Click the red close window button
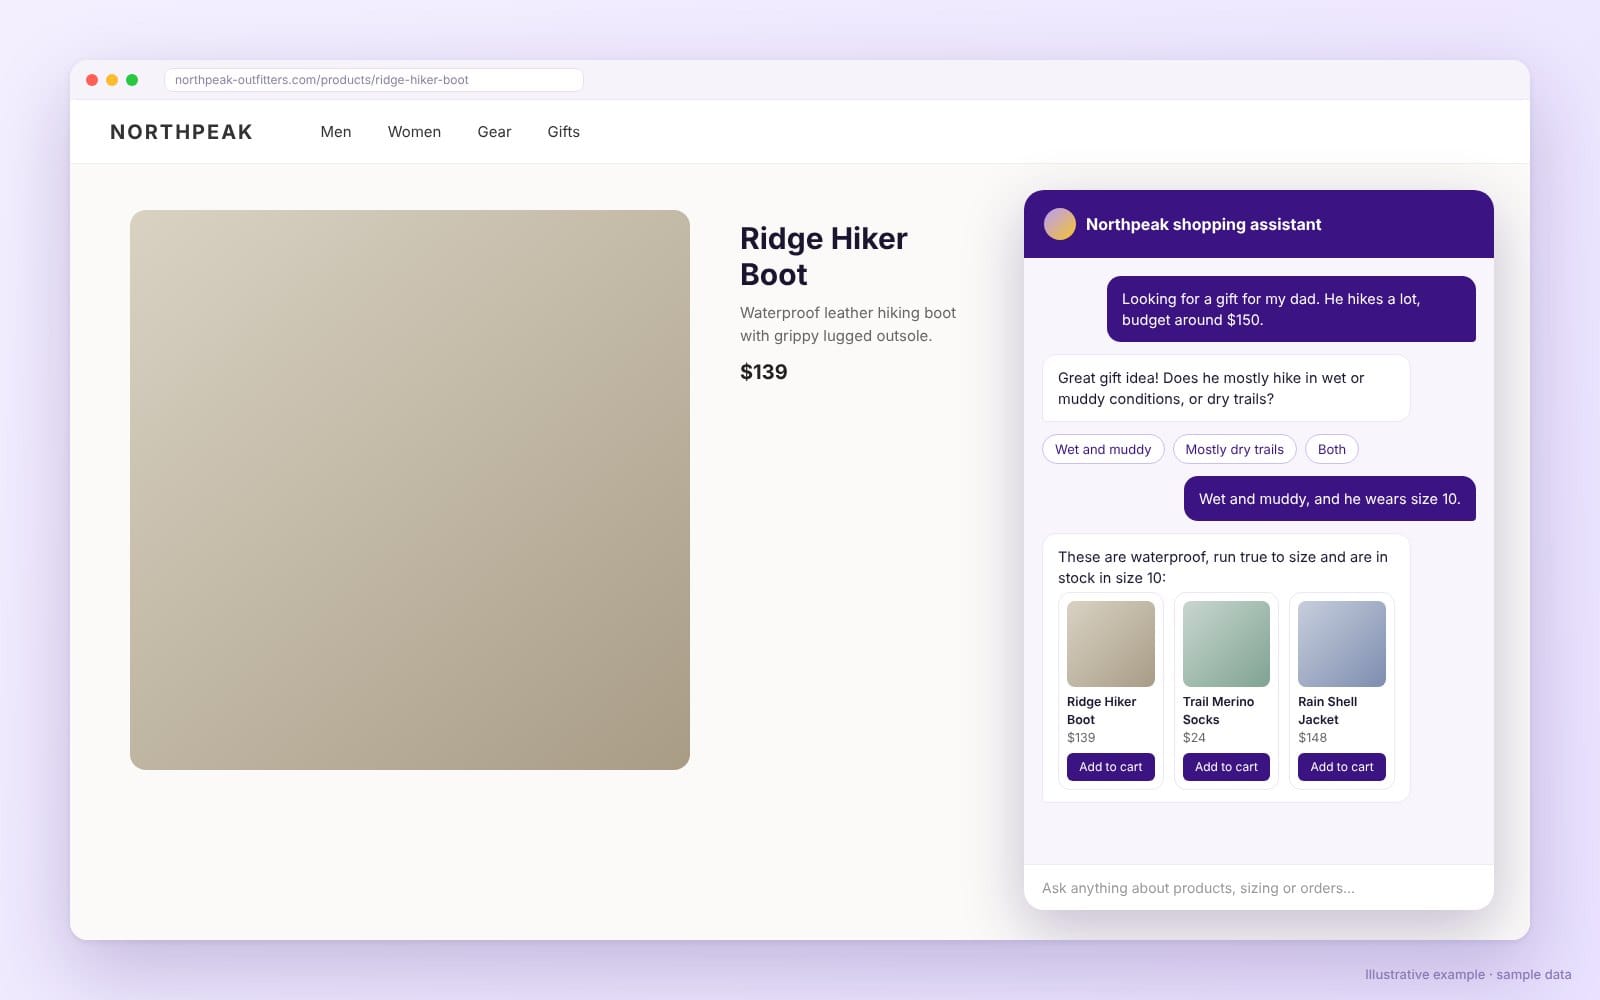Screen dimensions: 1600x1000 (x=92, y=80)
